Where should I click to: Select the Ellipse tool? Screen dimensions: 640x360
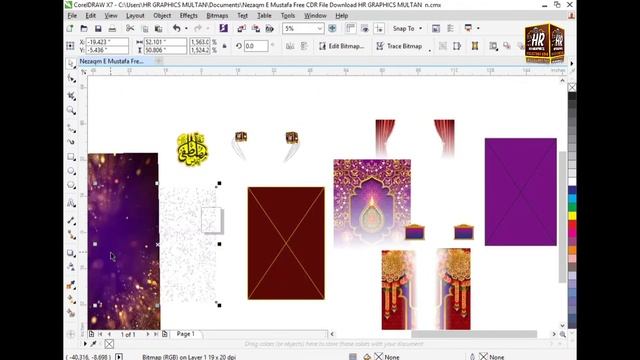point(71,171)
